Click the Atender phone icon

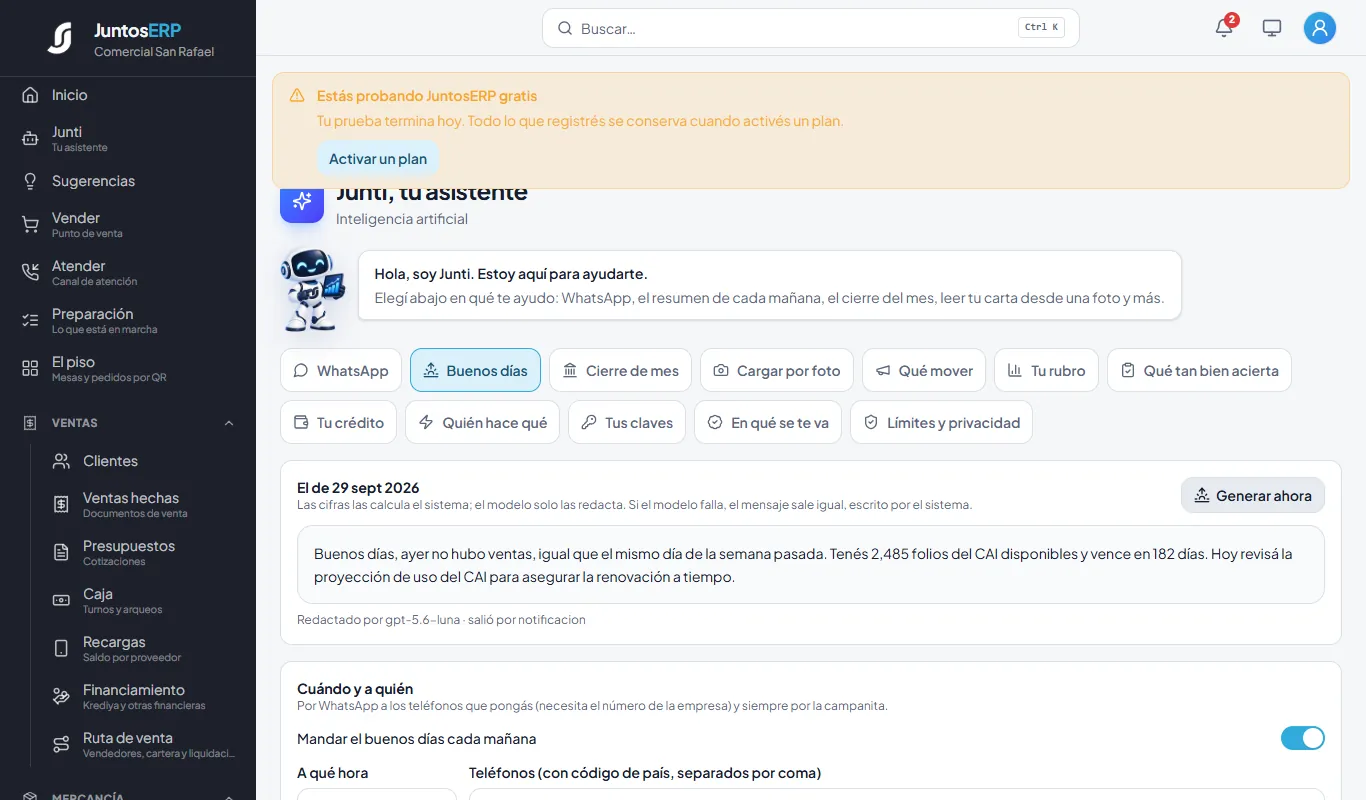tap(30, 272)
